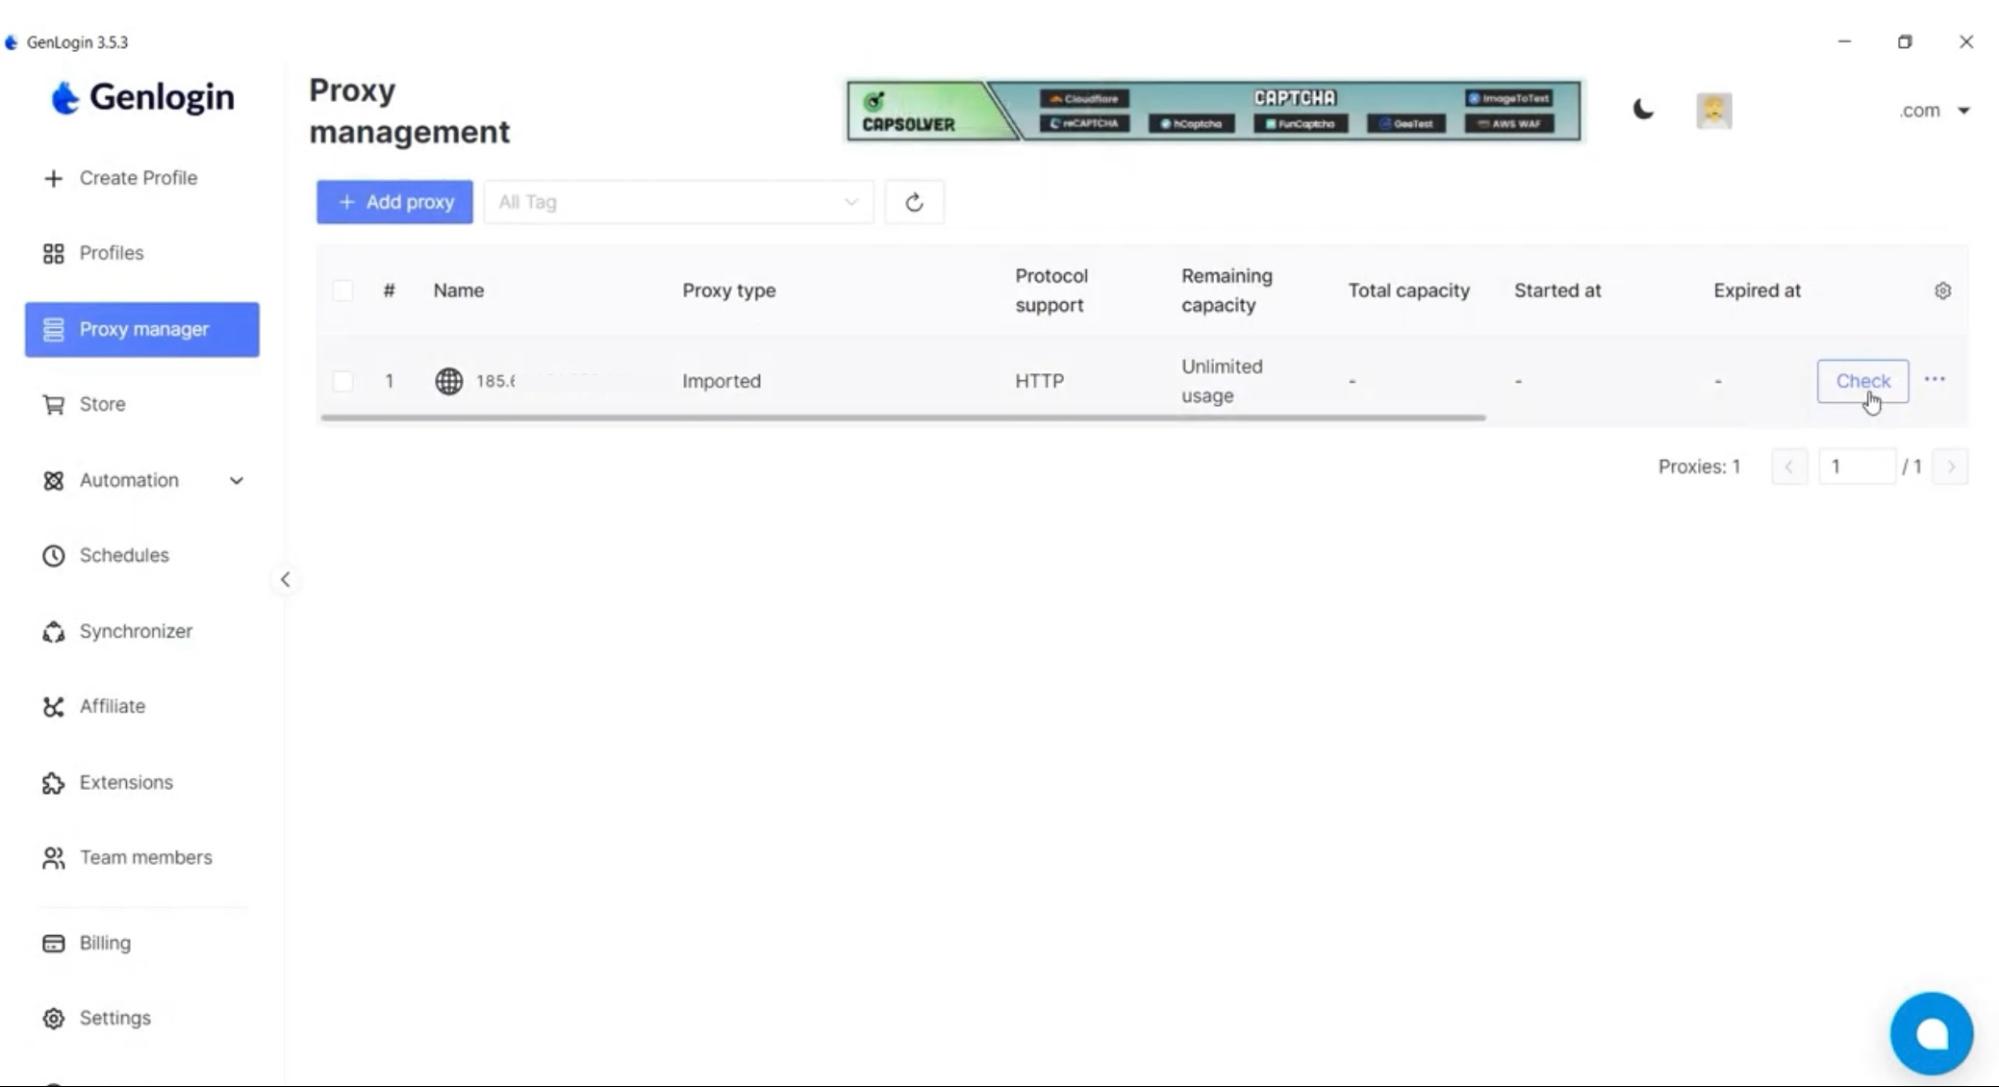Expand the All Tag dropdown filter
This screenshot has width=1999, height=1087.
coord(678,201)
